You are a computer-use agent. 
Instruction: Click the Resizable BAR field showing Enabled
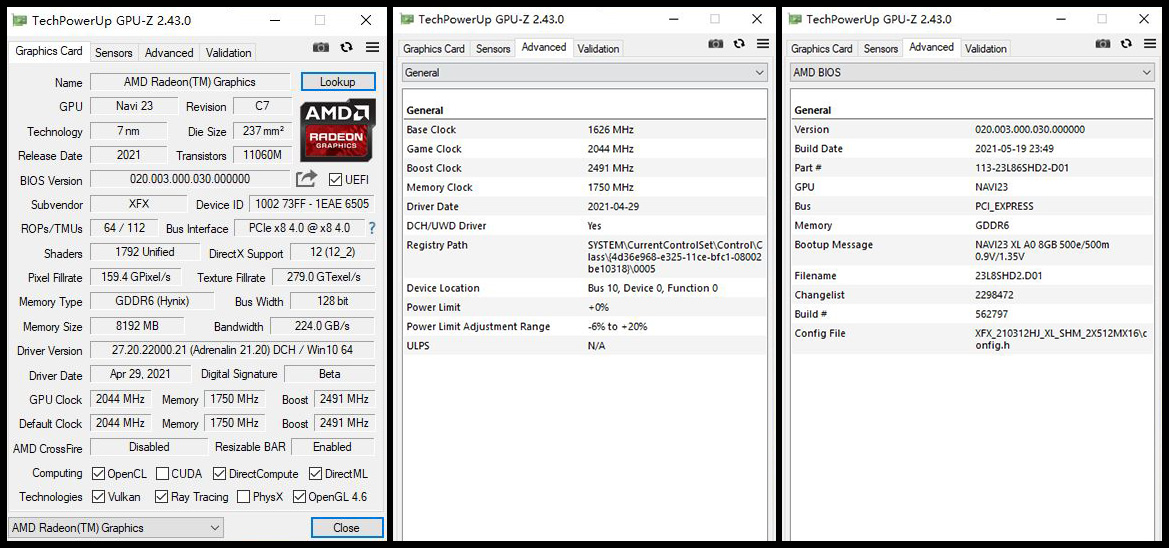pyautogui.click(x=333, y=447)
